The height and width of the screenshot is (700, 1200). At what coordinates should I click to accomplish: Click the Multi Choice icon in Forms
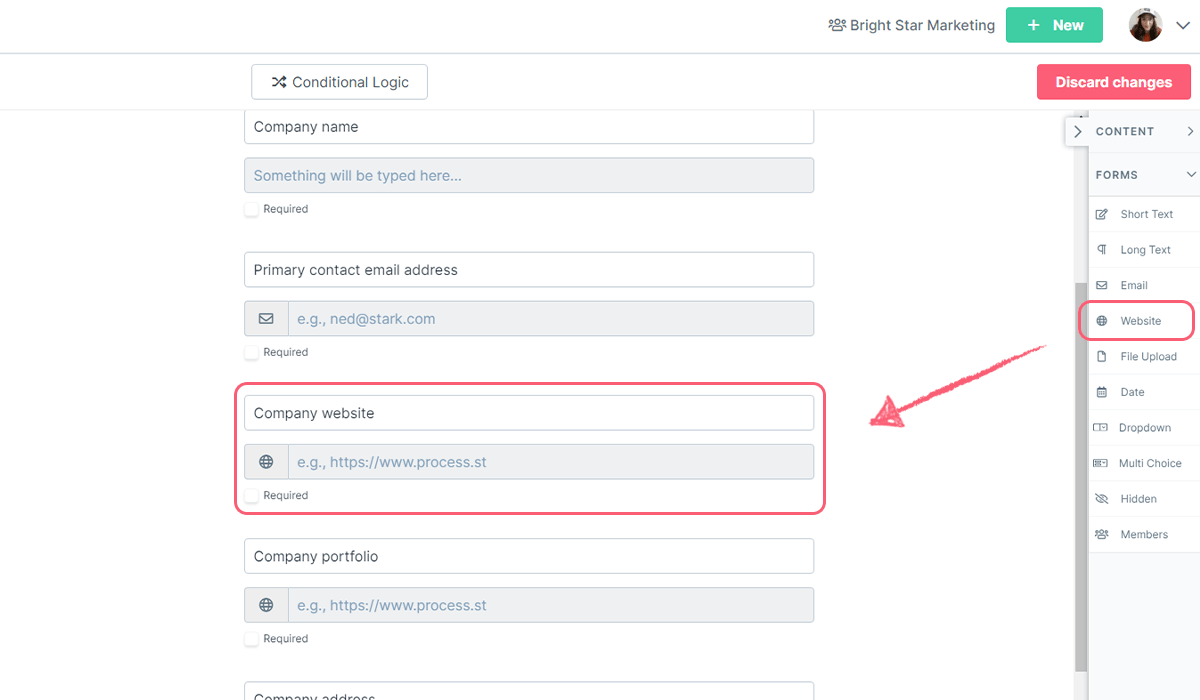1101,463
